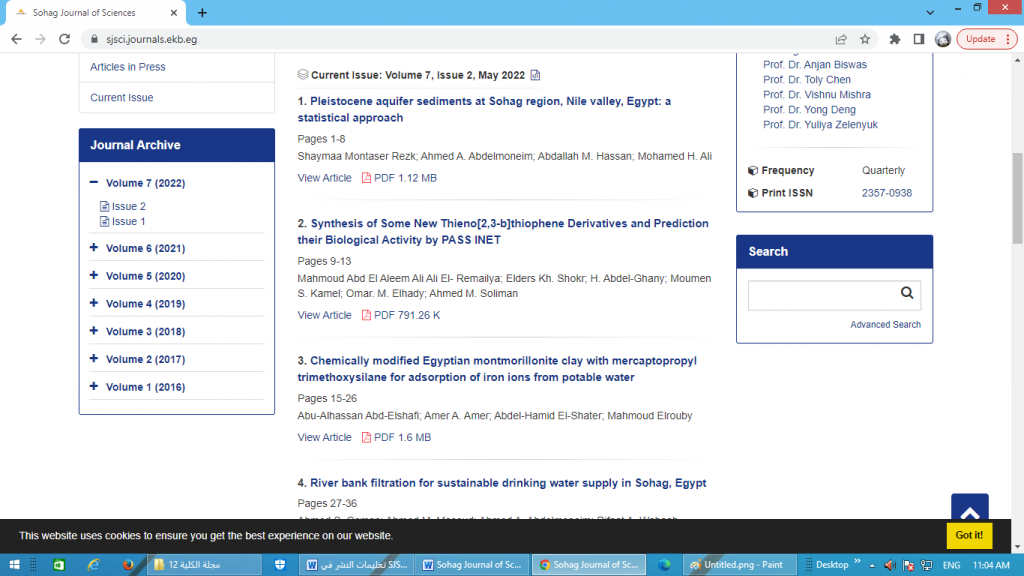The image size is (1024, 576).
Task: Open a new browser tab
Action: [203, 13]
